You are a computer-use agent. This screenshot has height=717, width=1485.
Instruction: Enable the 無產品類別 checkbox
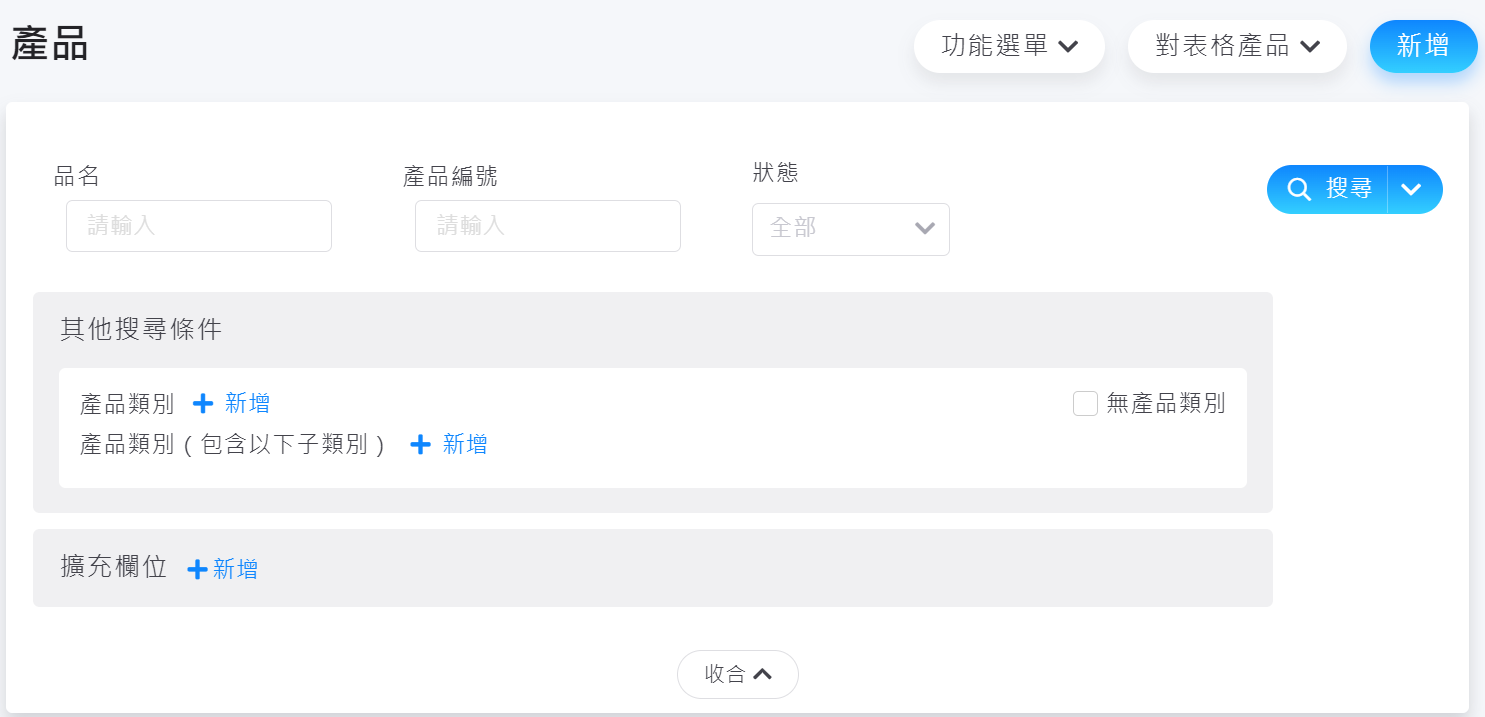(1085, 404)
